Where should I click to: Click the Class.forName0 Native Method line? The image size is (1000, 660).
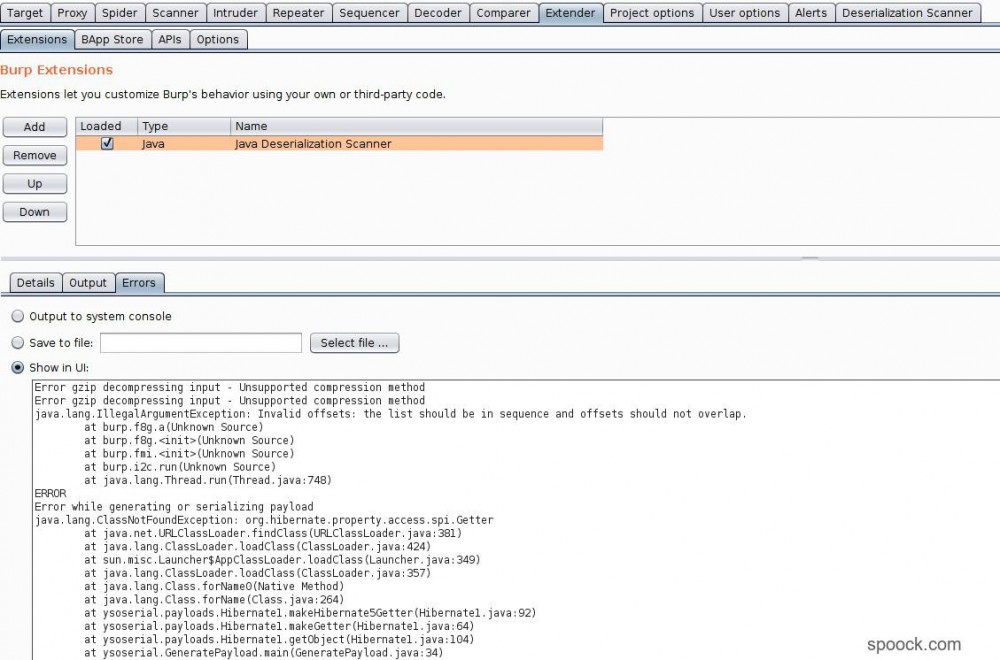point(214,587)
